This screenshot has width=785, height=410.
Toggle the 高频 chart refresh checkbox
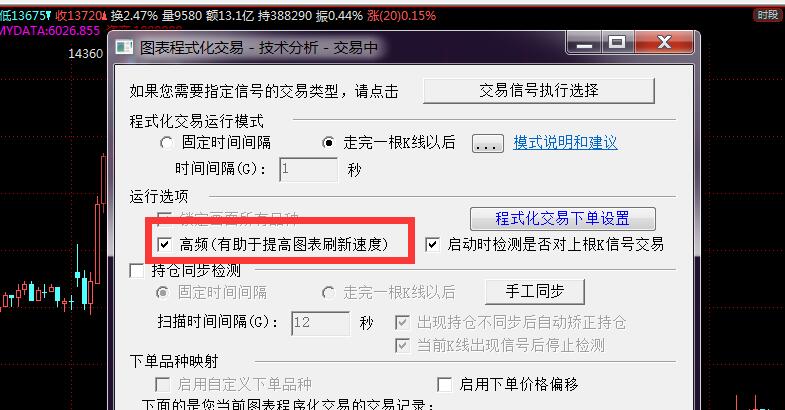(x=164, y=244)
